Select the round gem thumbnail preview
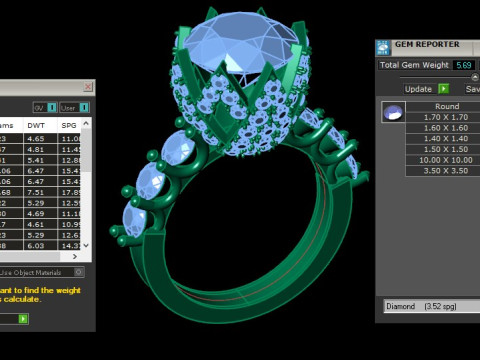The image size is (480, 360). pos(393,112)
